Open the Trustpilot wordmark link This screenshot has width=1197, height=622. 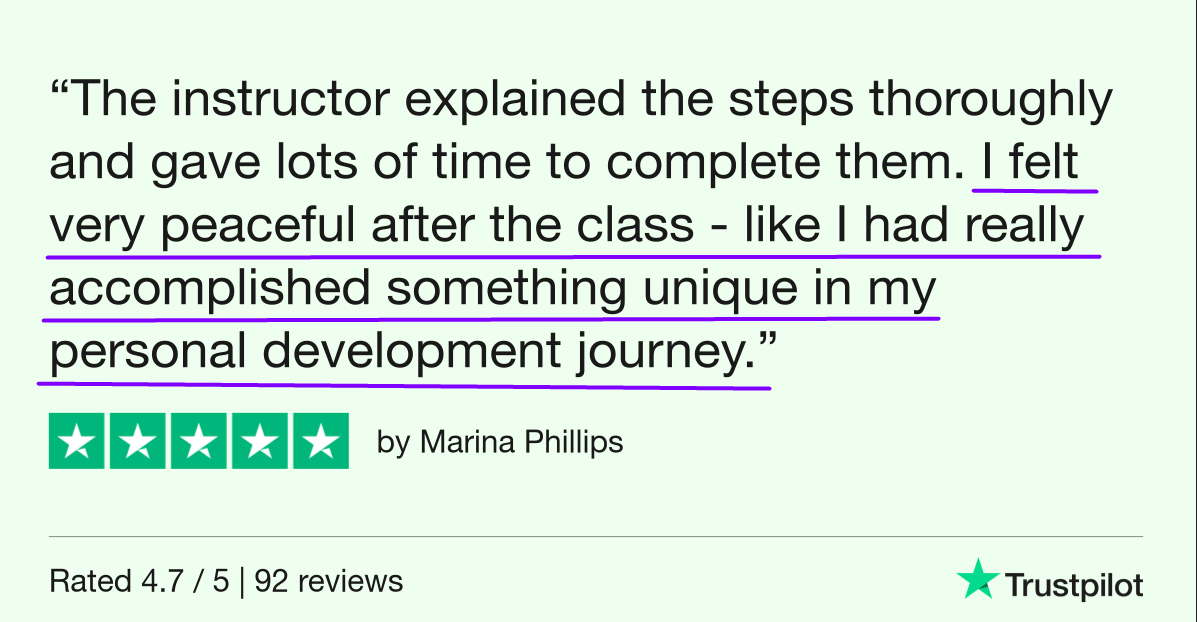point(1073,585)
